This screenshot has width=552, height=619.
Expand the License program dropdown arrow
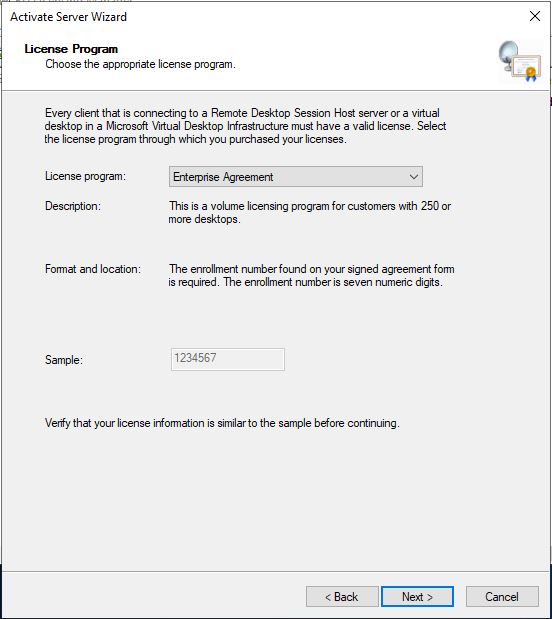point(413,176)
